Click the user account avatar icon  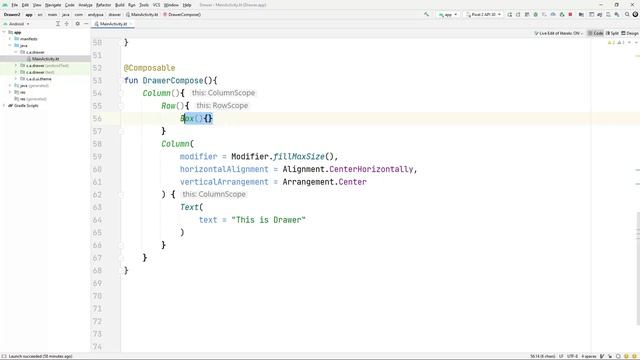pos(635,14)
